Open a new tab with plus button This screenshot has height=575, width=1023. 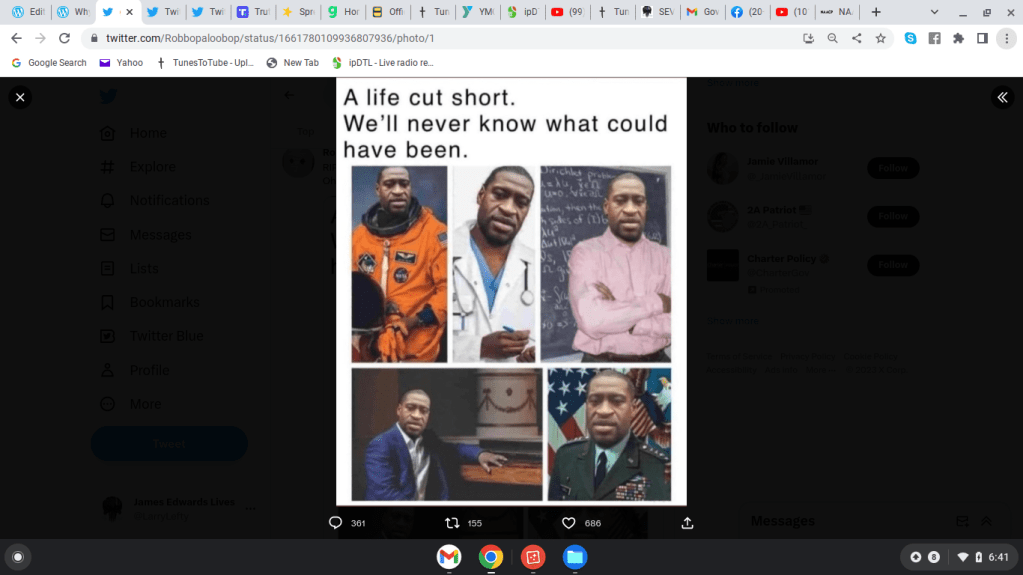(x=876, y=12)
